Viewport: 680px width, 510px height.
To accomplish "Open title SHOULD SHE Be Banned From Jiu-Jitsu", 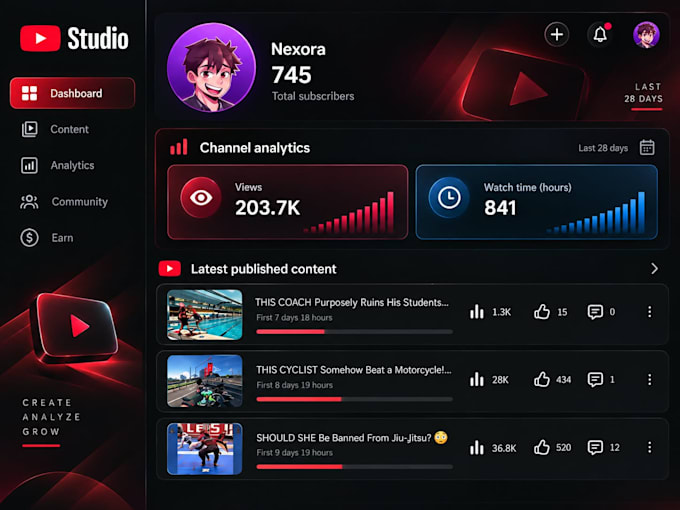I will (352, 438).
